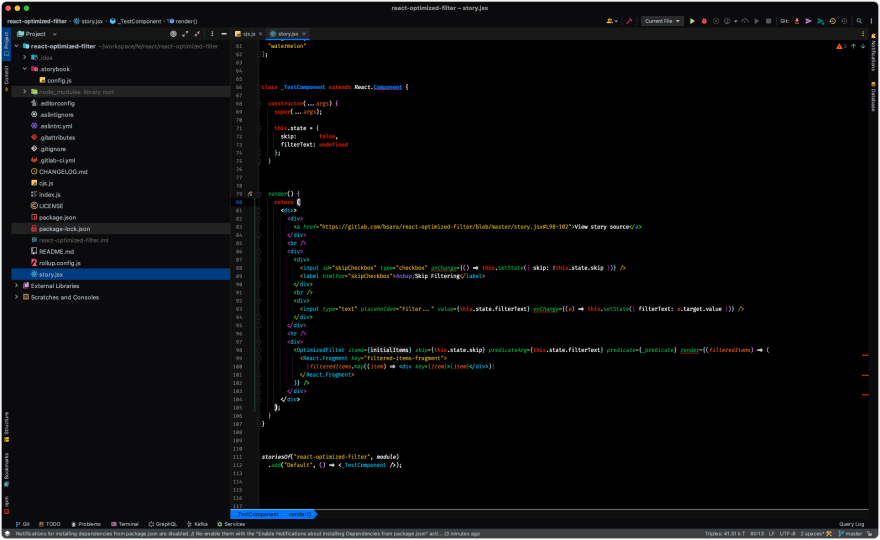Click _TestComponent breadcrumb at editor bottom
This screenshot has height=540, width=880.
pyautogui.click(x=256, y=515)
